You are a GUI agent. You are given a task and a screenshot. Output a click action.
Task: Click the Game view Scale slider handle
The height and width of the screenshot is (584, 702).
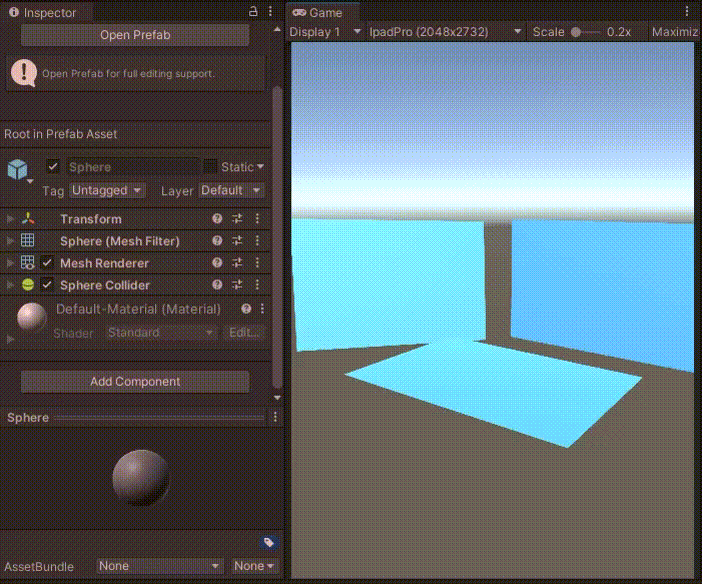(x=576, y=32)
